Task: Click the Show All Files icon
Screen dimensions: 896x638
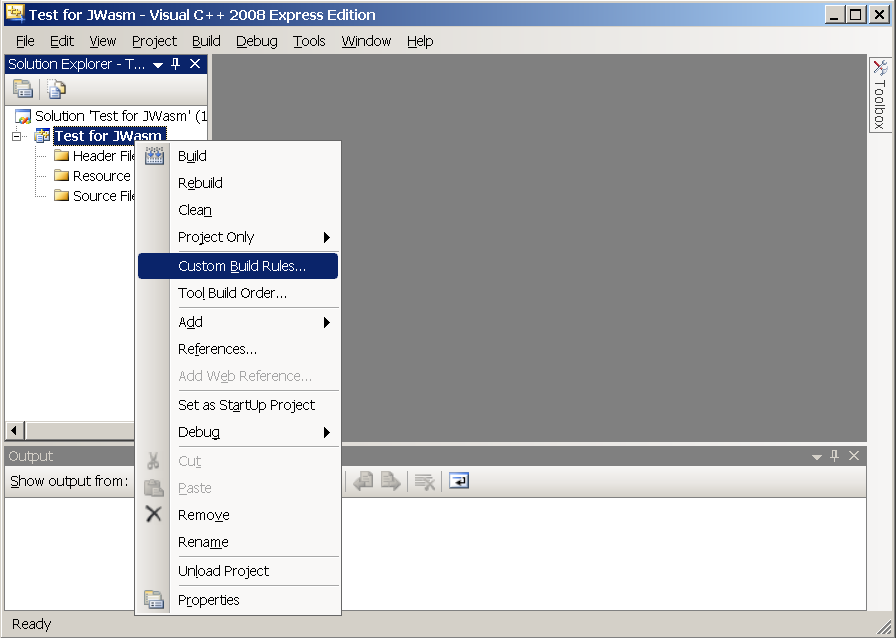Action: click(57, 89)
